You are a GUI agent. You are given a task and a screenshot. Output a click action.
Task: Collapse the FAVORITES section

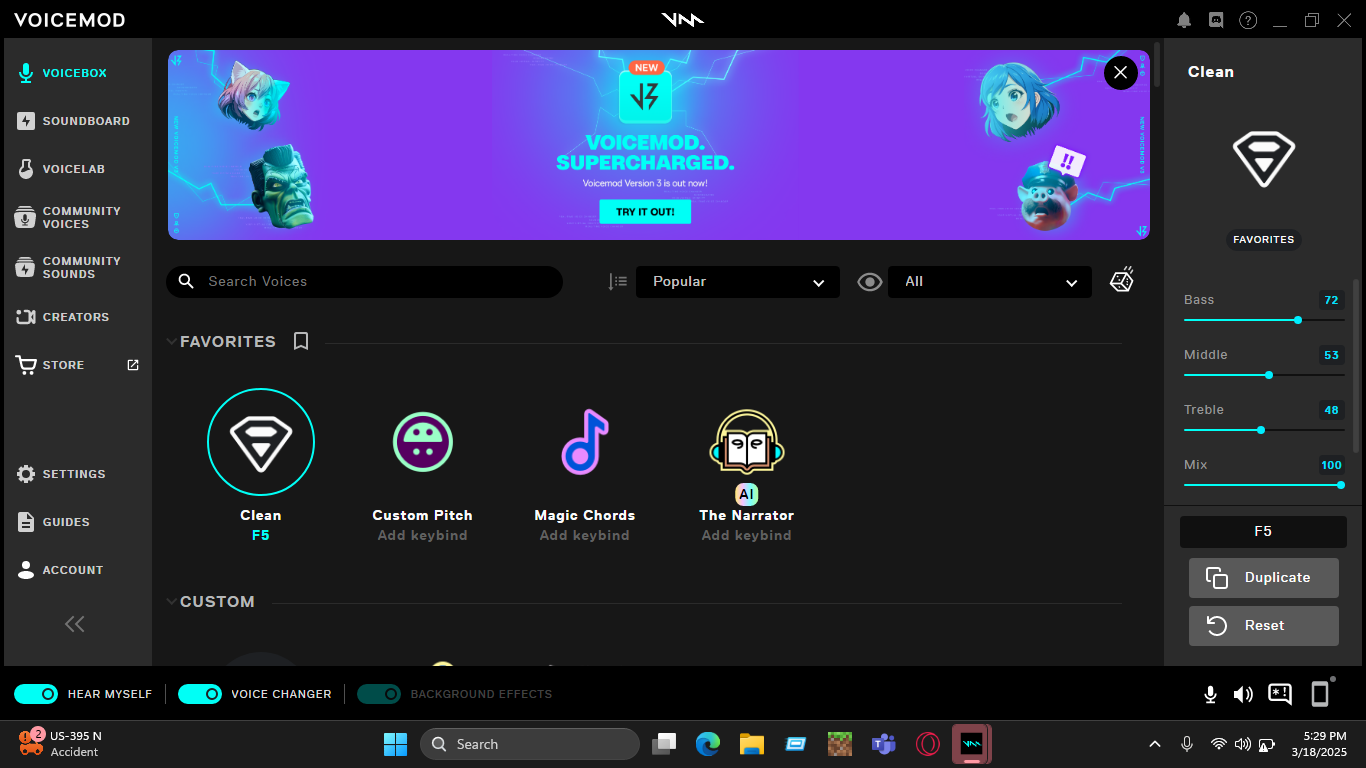171,342
